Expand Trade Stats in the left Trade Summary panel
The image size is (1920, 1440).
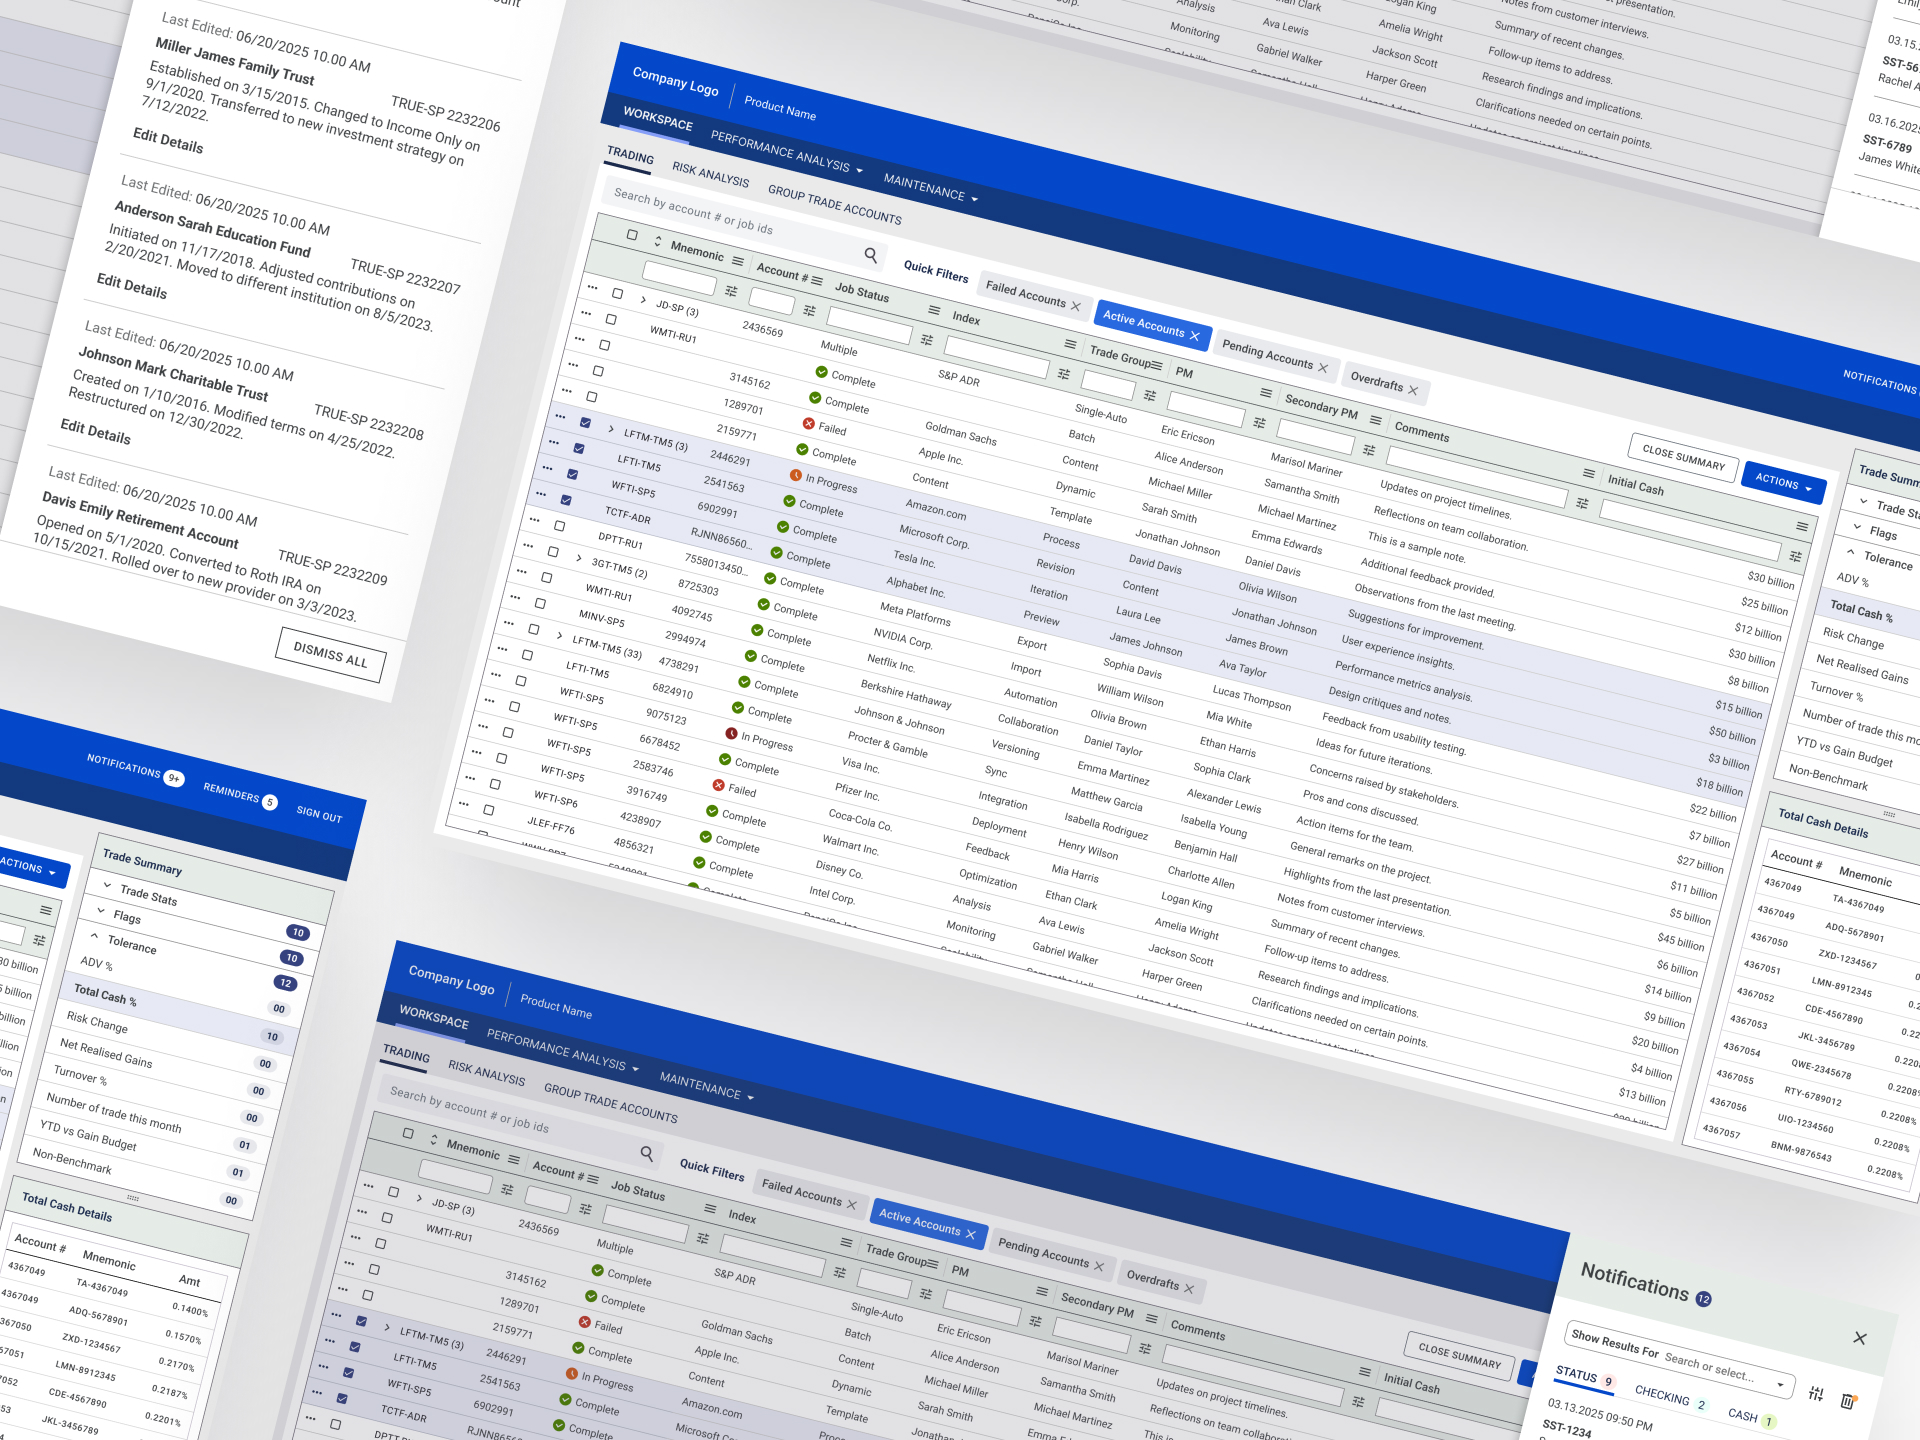point(108,885)
